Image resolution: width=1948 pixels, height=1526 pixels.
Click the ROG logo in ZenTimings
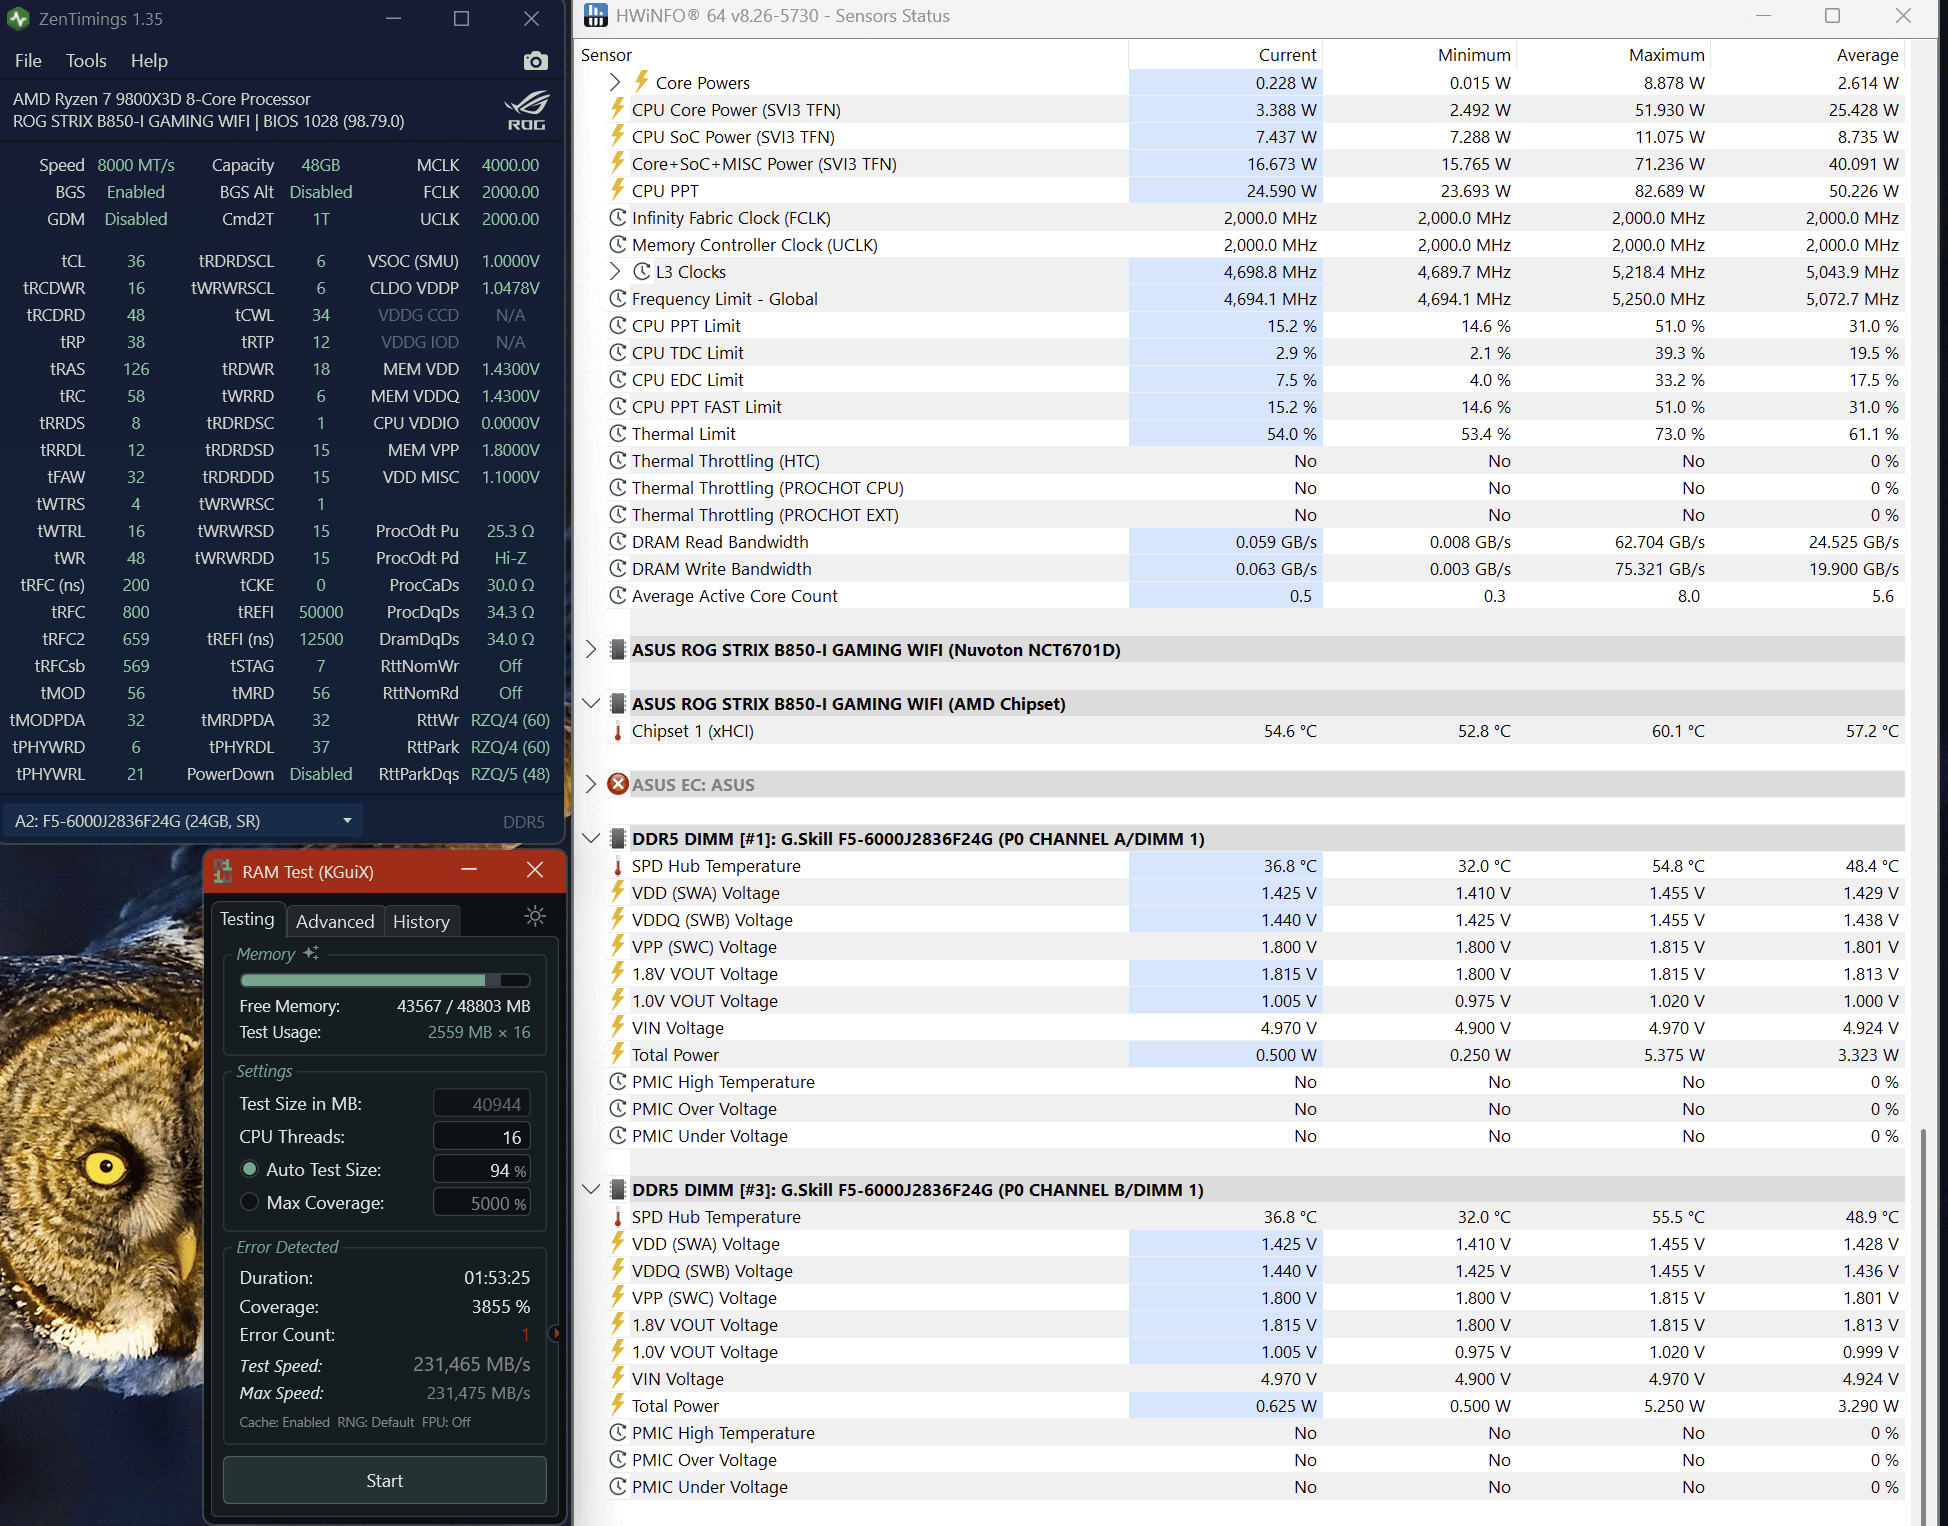point(526,110)
